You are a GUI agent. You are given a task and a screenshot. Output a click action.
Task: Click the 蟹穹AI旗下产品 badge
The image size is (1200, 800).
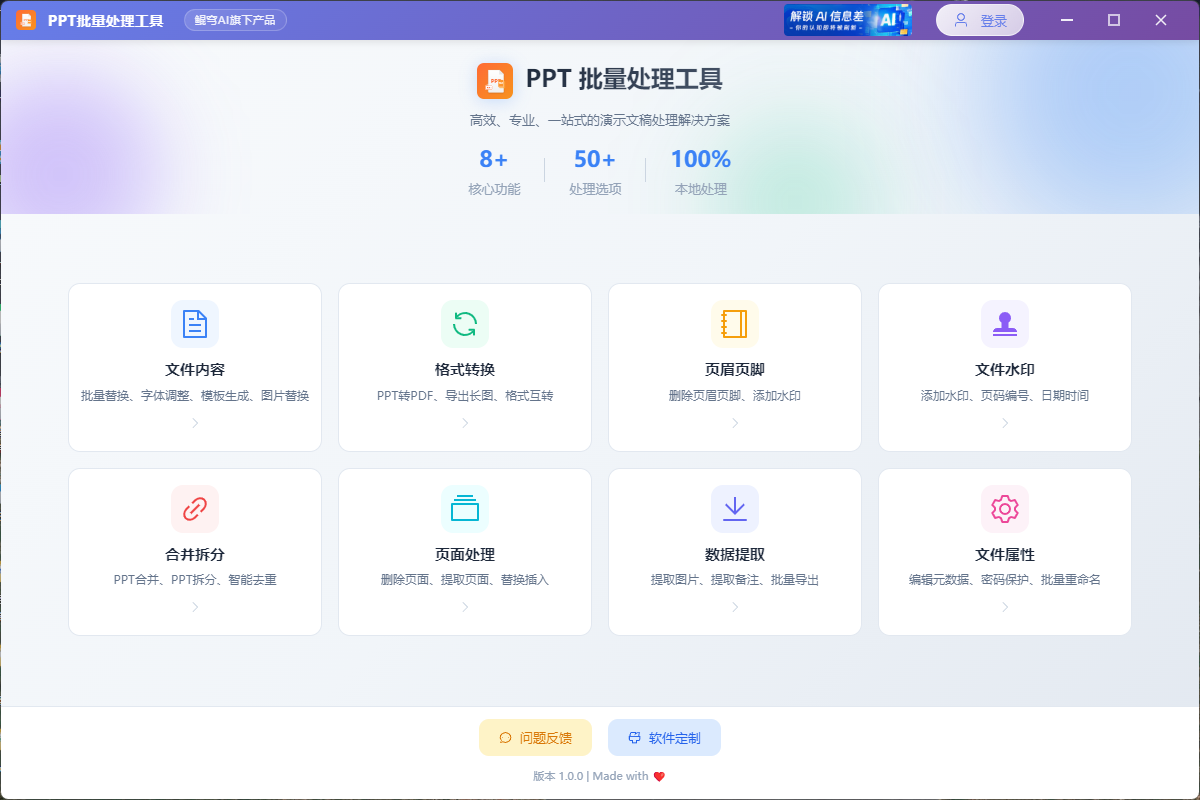click(x=235, y=19)
